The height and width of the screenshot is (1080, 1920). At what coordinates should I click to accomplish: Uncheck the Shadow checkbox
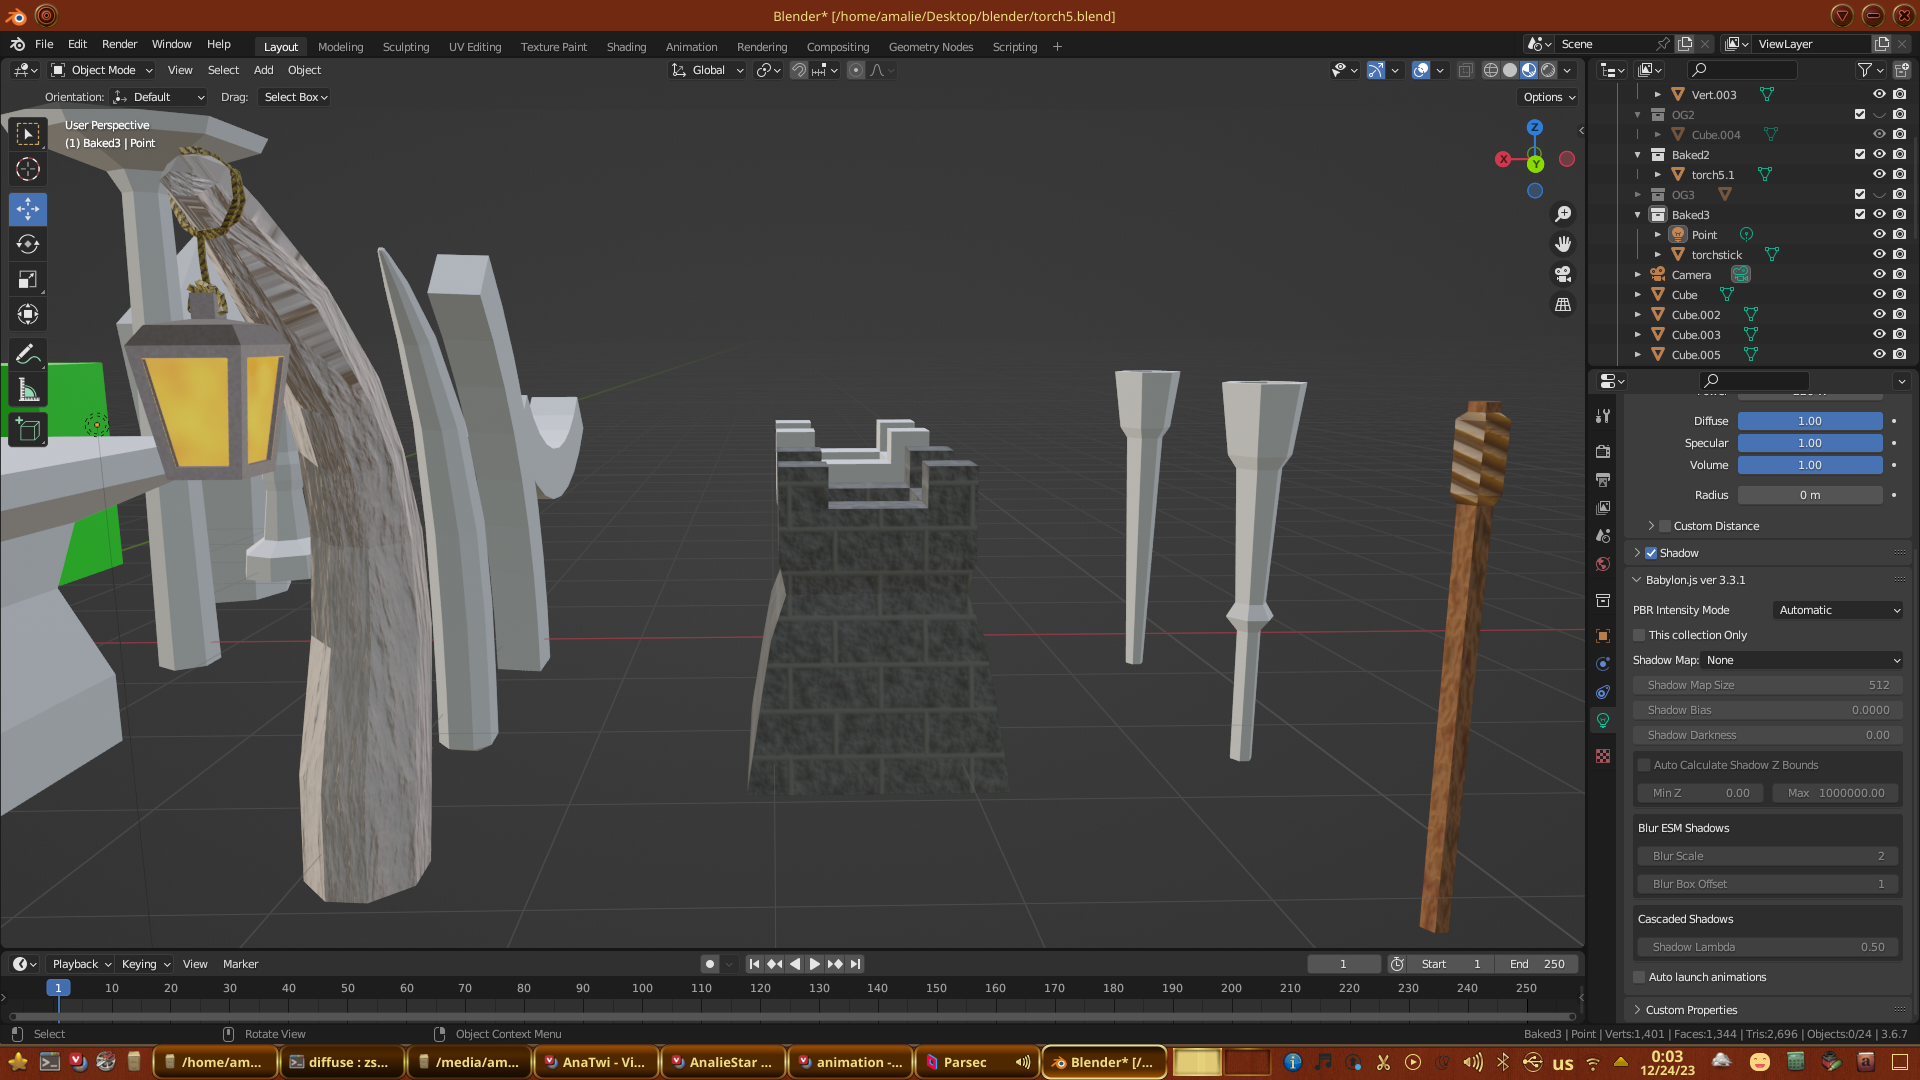[1651, 553]
